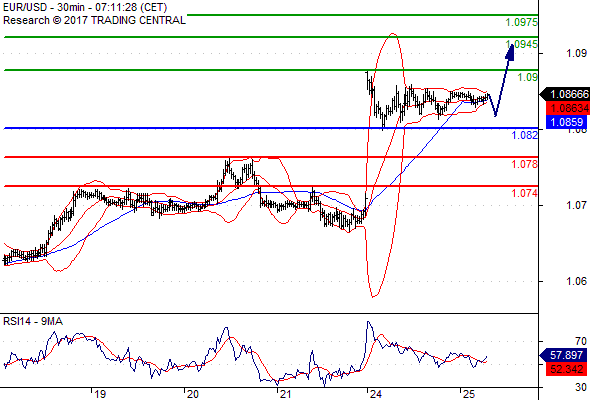
Task: Select the red 1.074 support label
Action: point(525,193)
